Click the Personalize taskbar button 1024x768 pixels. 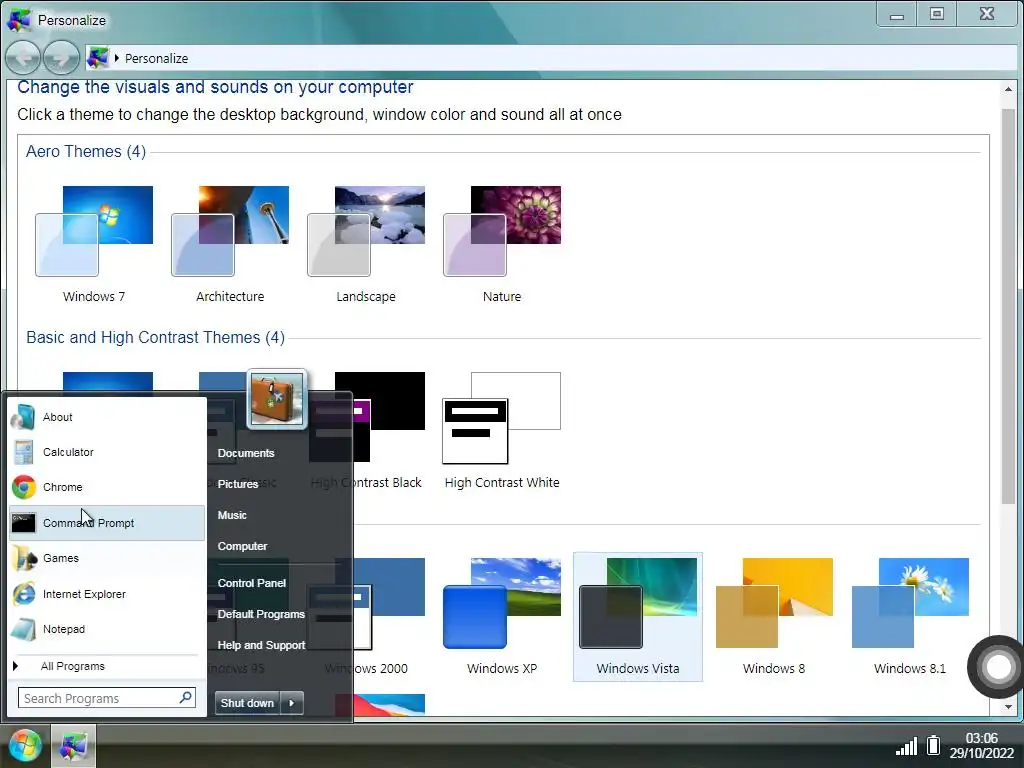click(73, 746)
